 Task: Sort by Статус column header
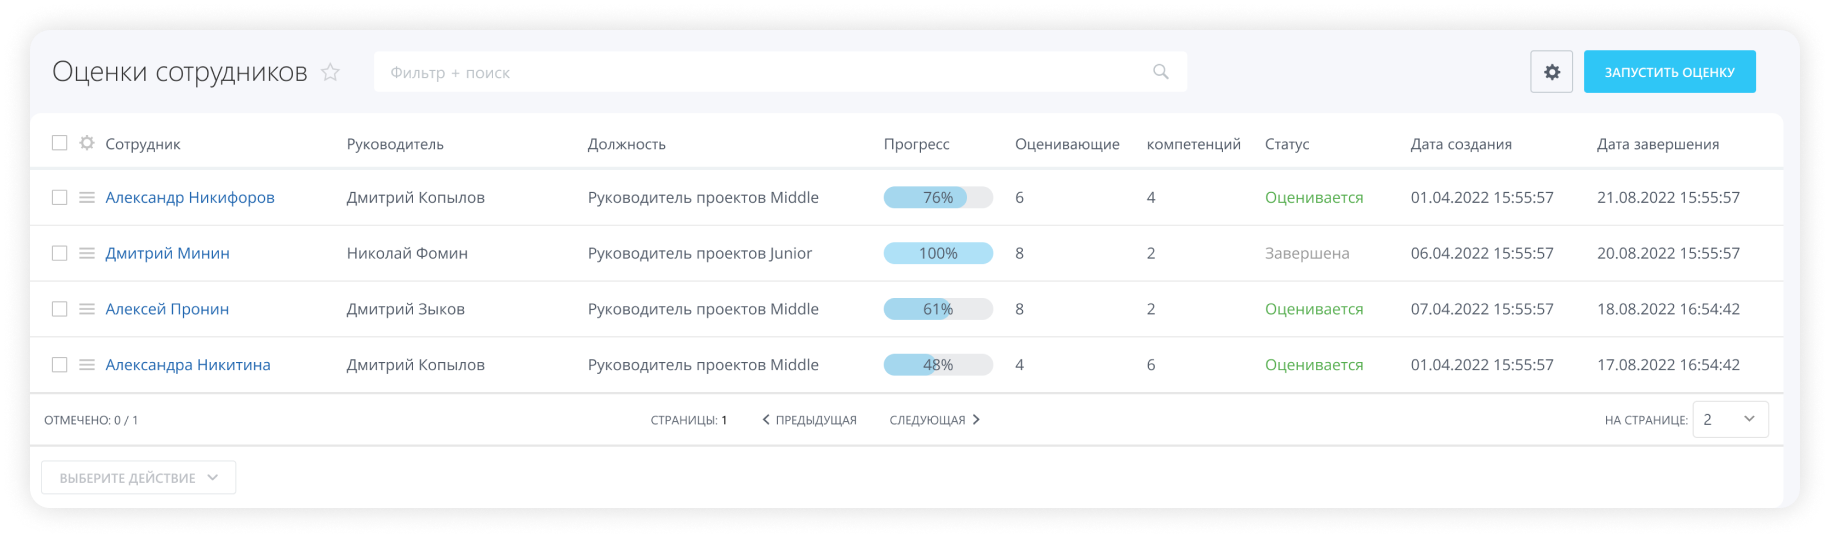1287,144
